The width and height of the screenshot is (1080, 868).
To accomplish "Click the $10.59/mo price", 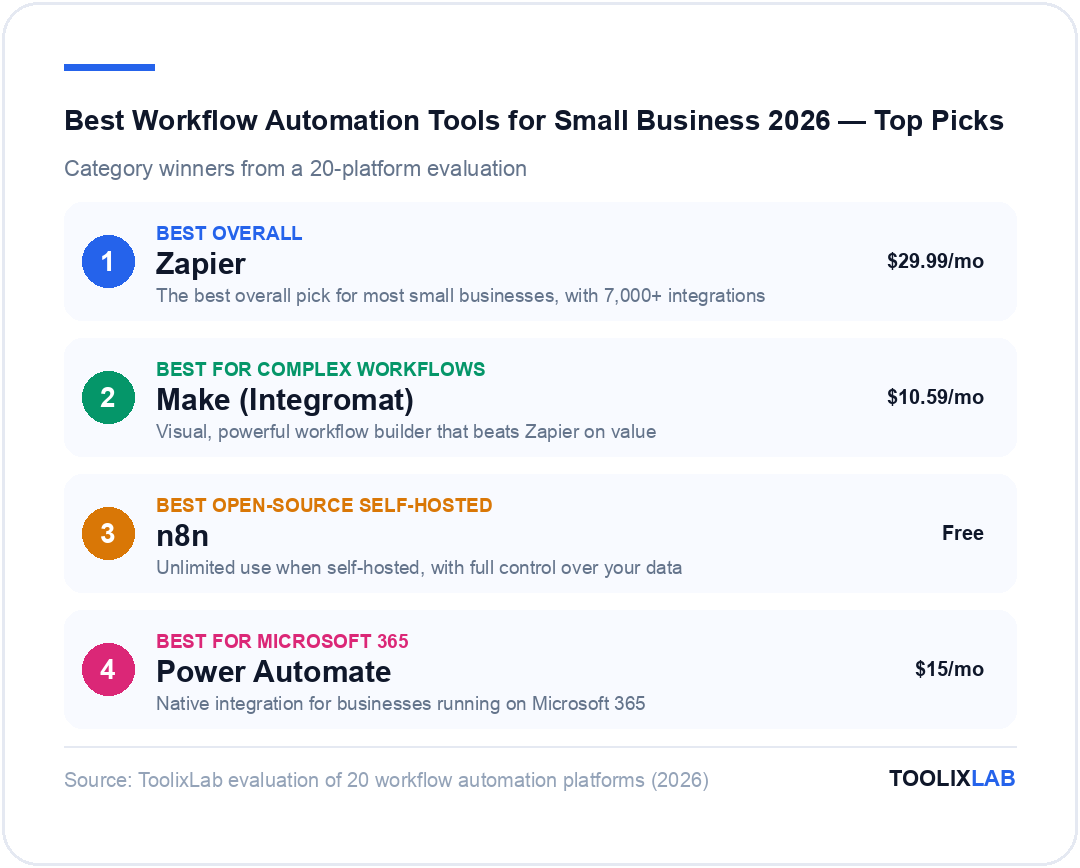I will click(x=935, y=397).
